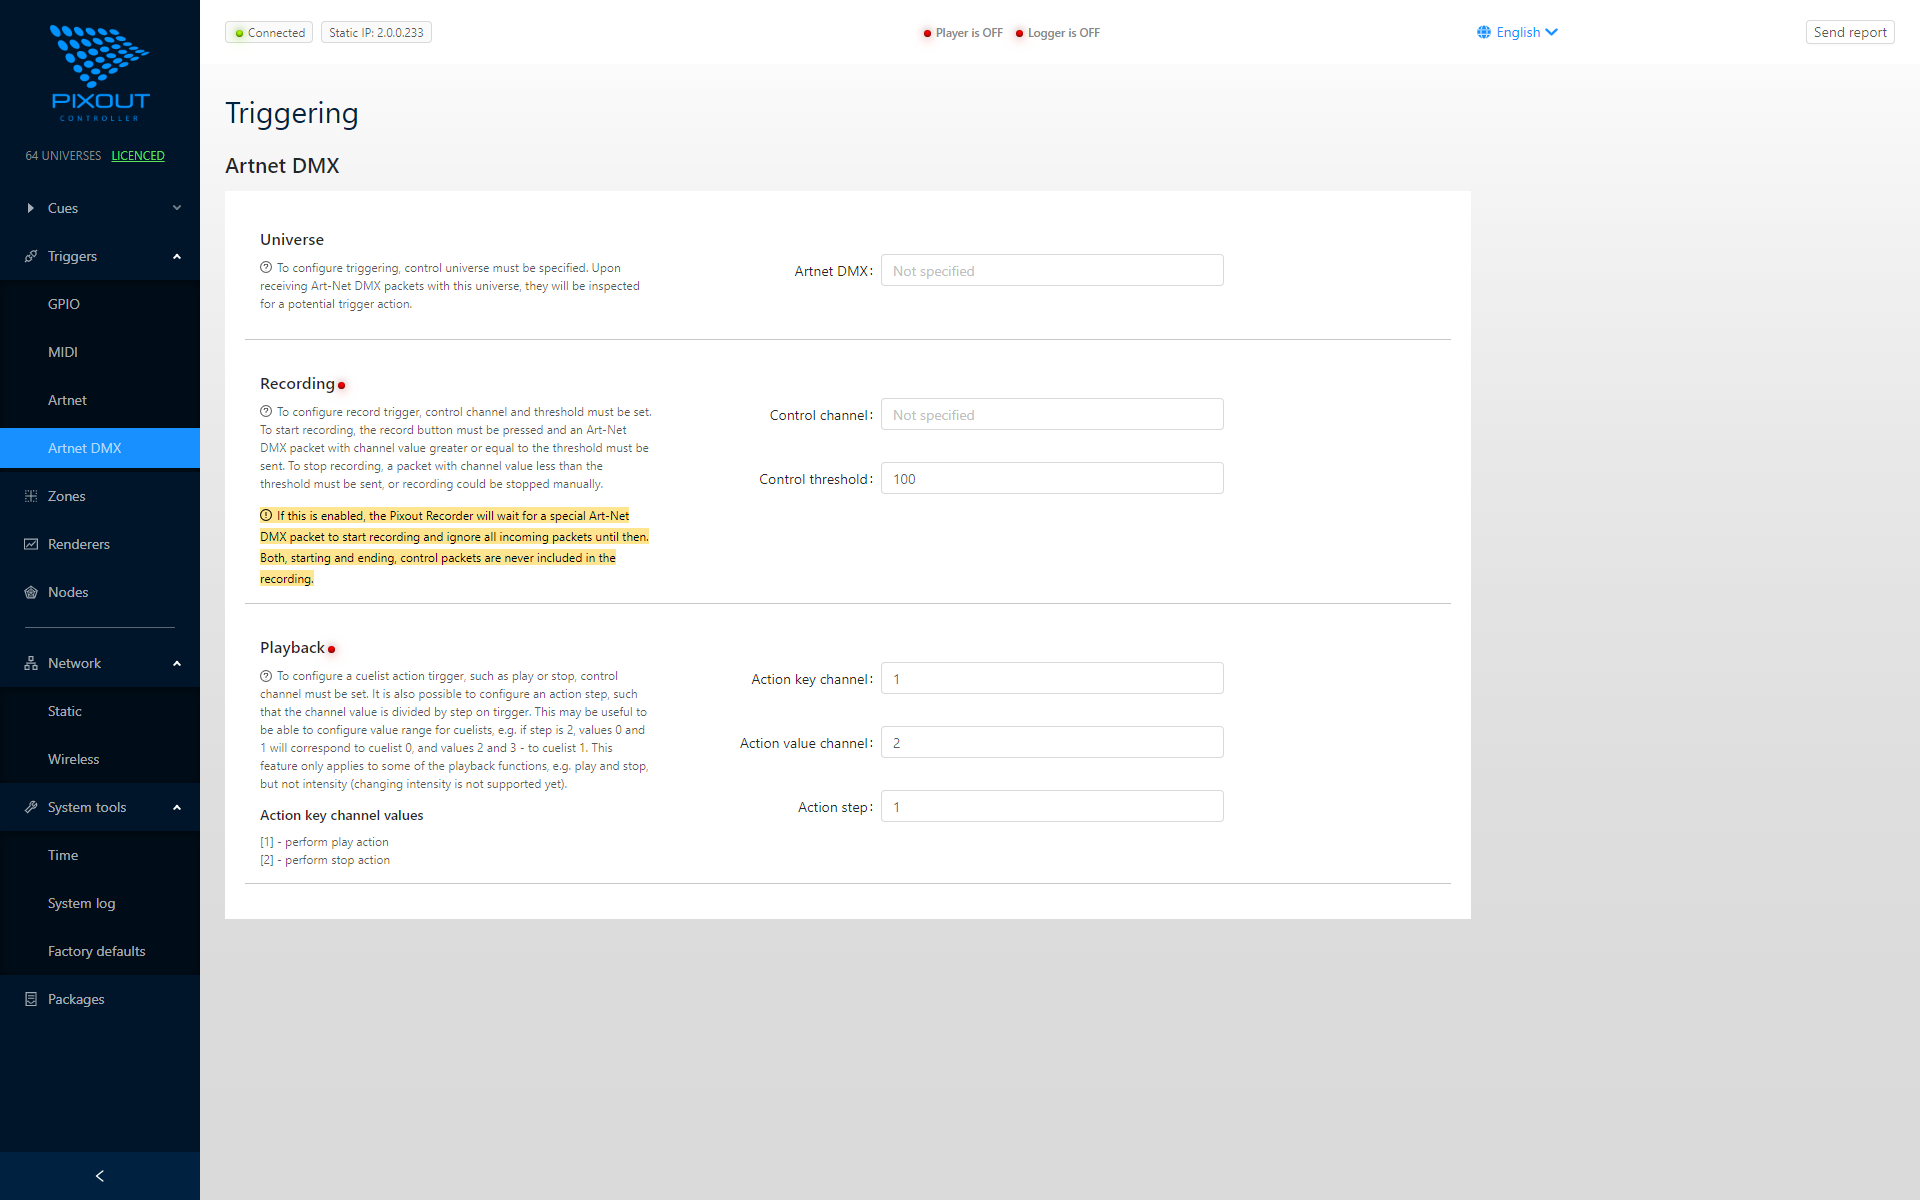
Task: Click the Nodes icon in sidebar
Action: pos(31,592)
